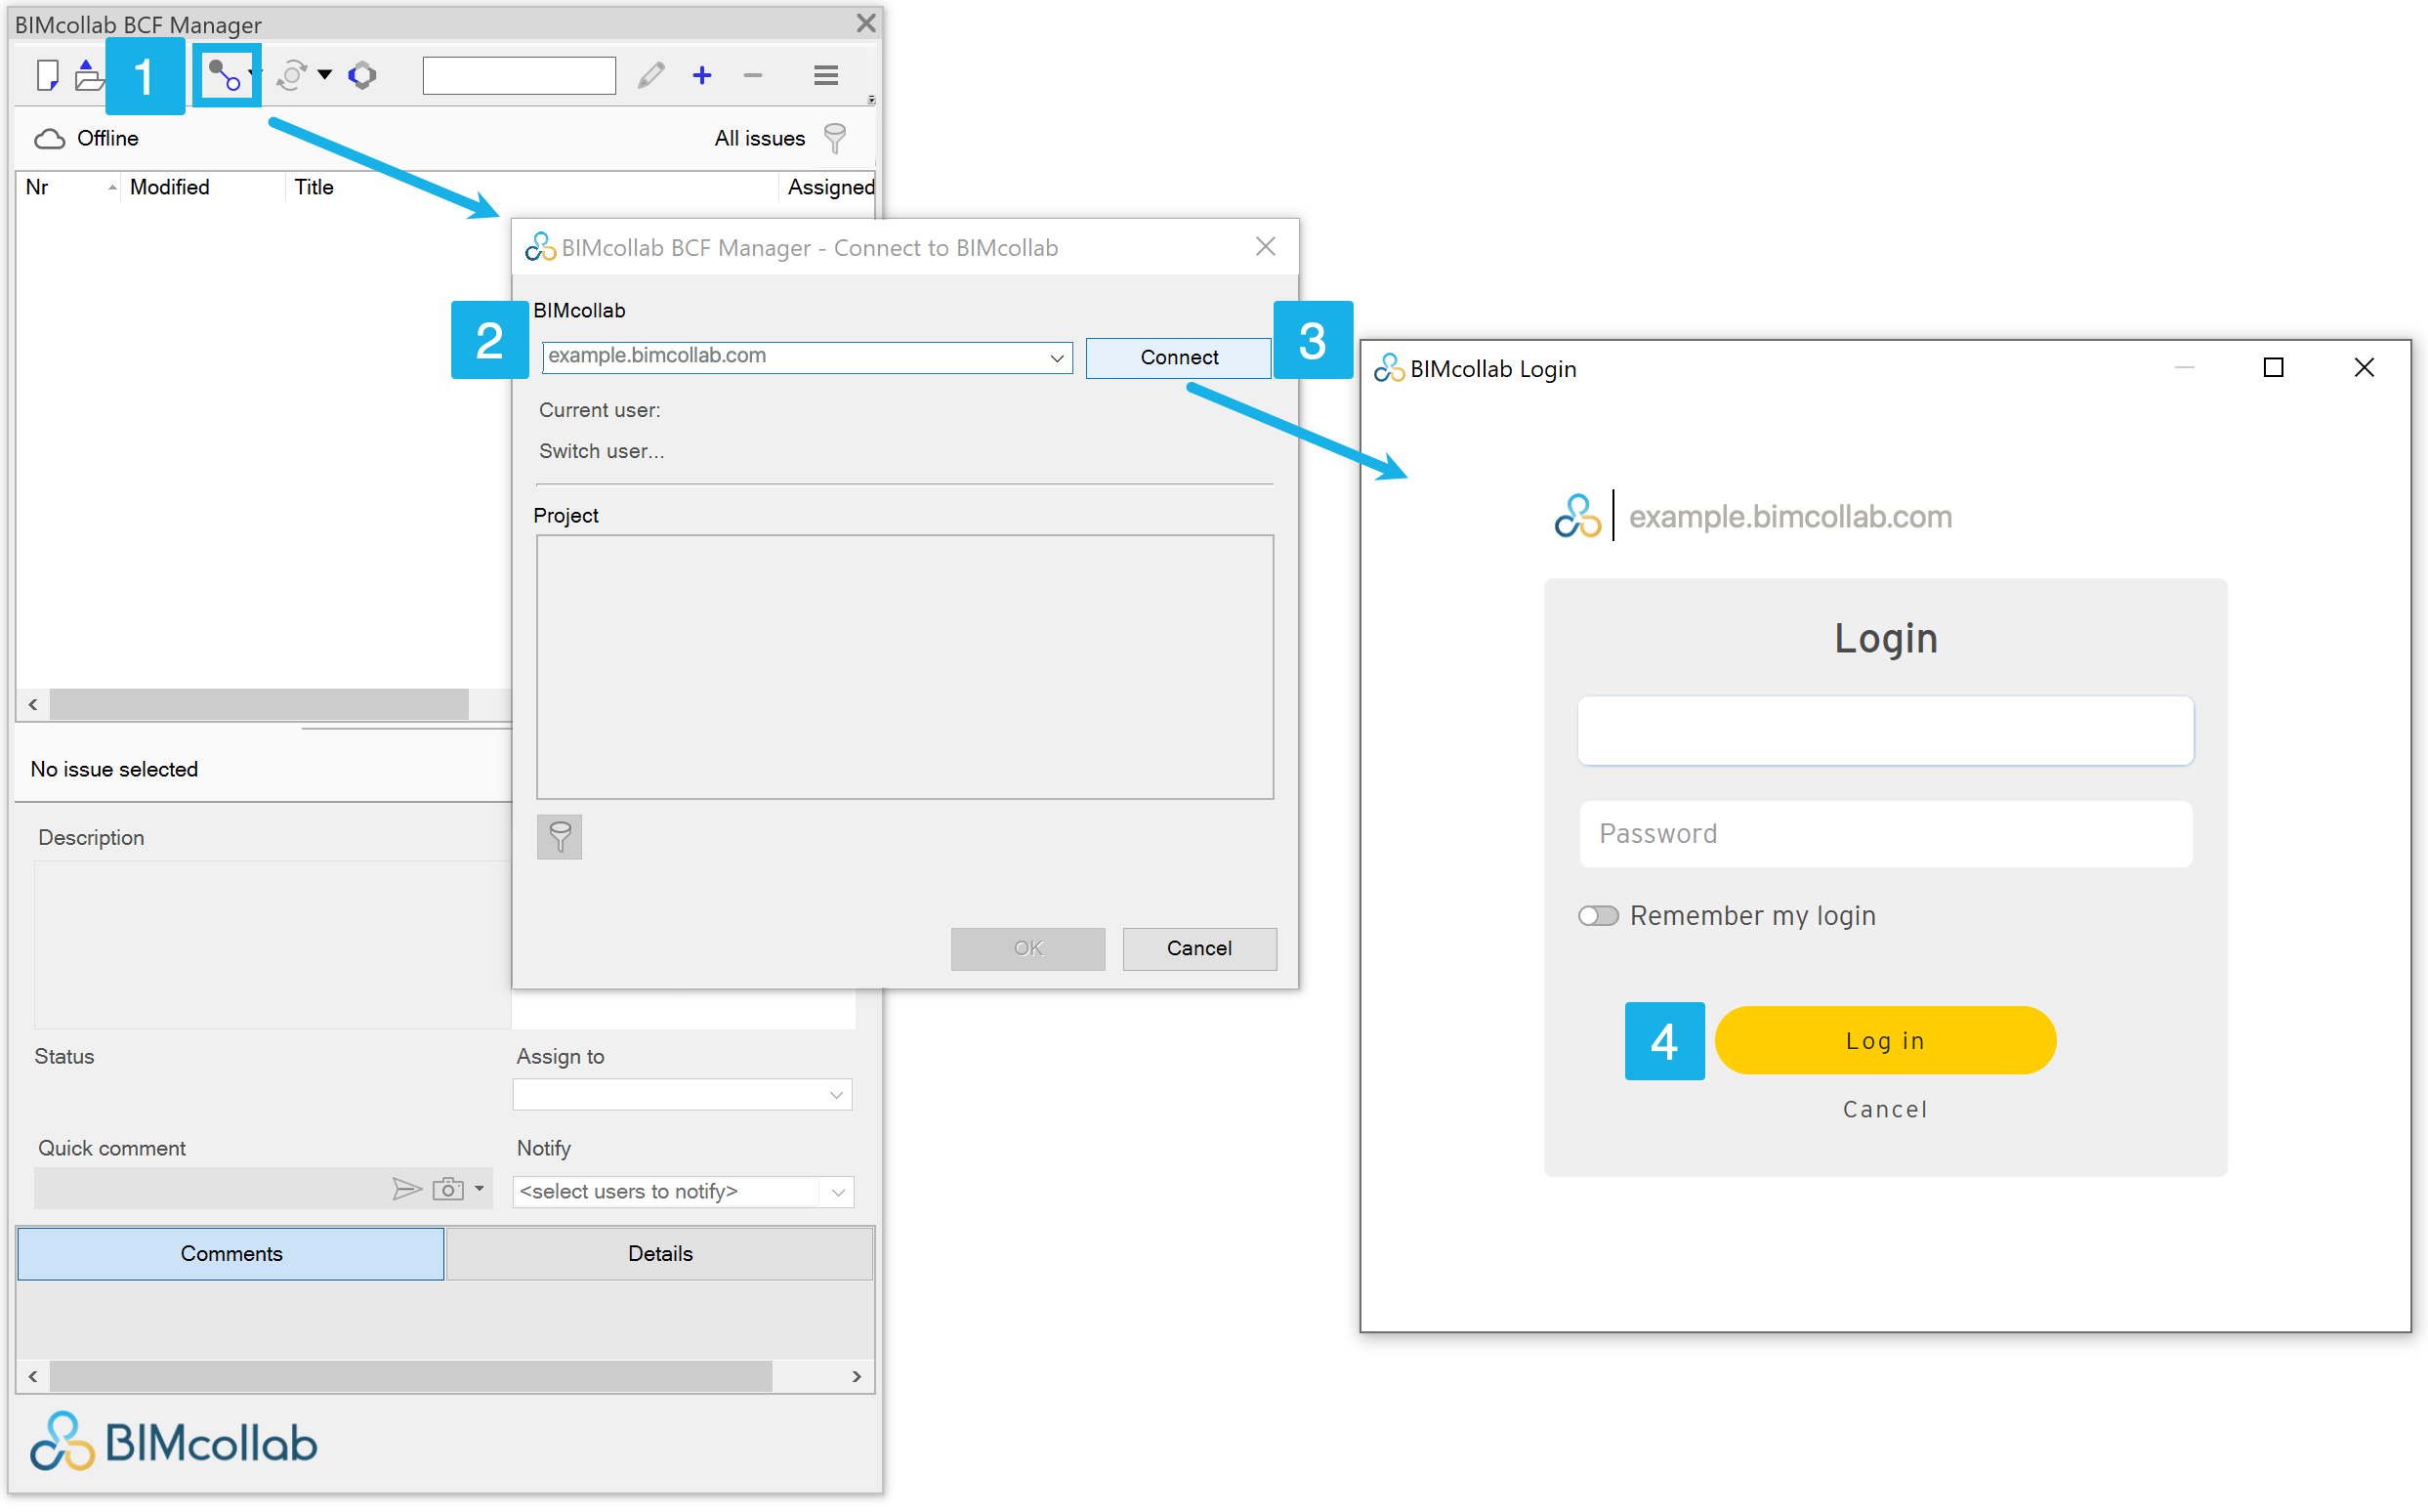Sort by the Nr column header
Viewport: 2428px width, 1512px height.
pos(68,187)
